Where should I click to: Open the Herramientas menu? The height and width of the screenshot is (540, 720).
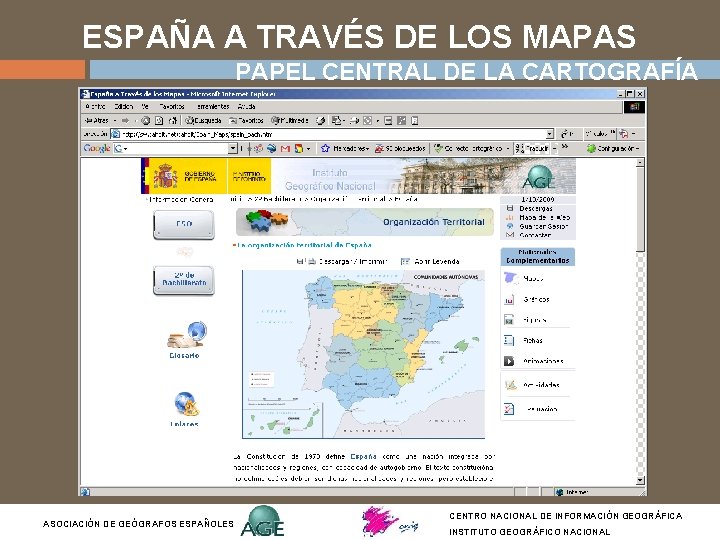tap(213, 107)
